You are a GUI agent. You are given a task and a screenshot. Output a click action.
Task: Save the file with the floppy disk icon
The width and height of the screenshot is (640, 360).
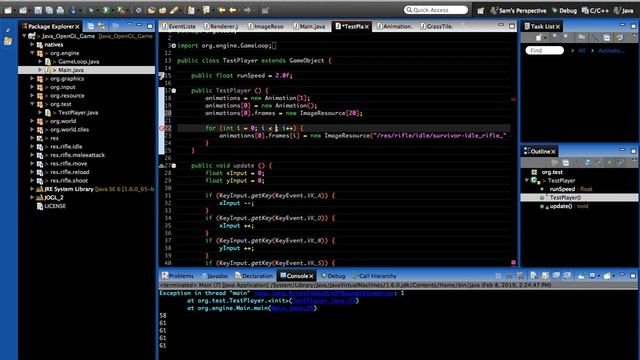click(x=38, y=10)
